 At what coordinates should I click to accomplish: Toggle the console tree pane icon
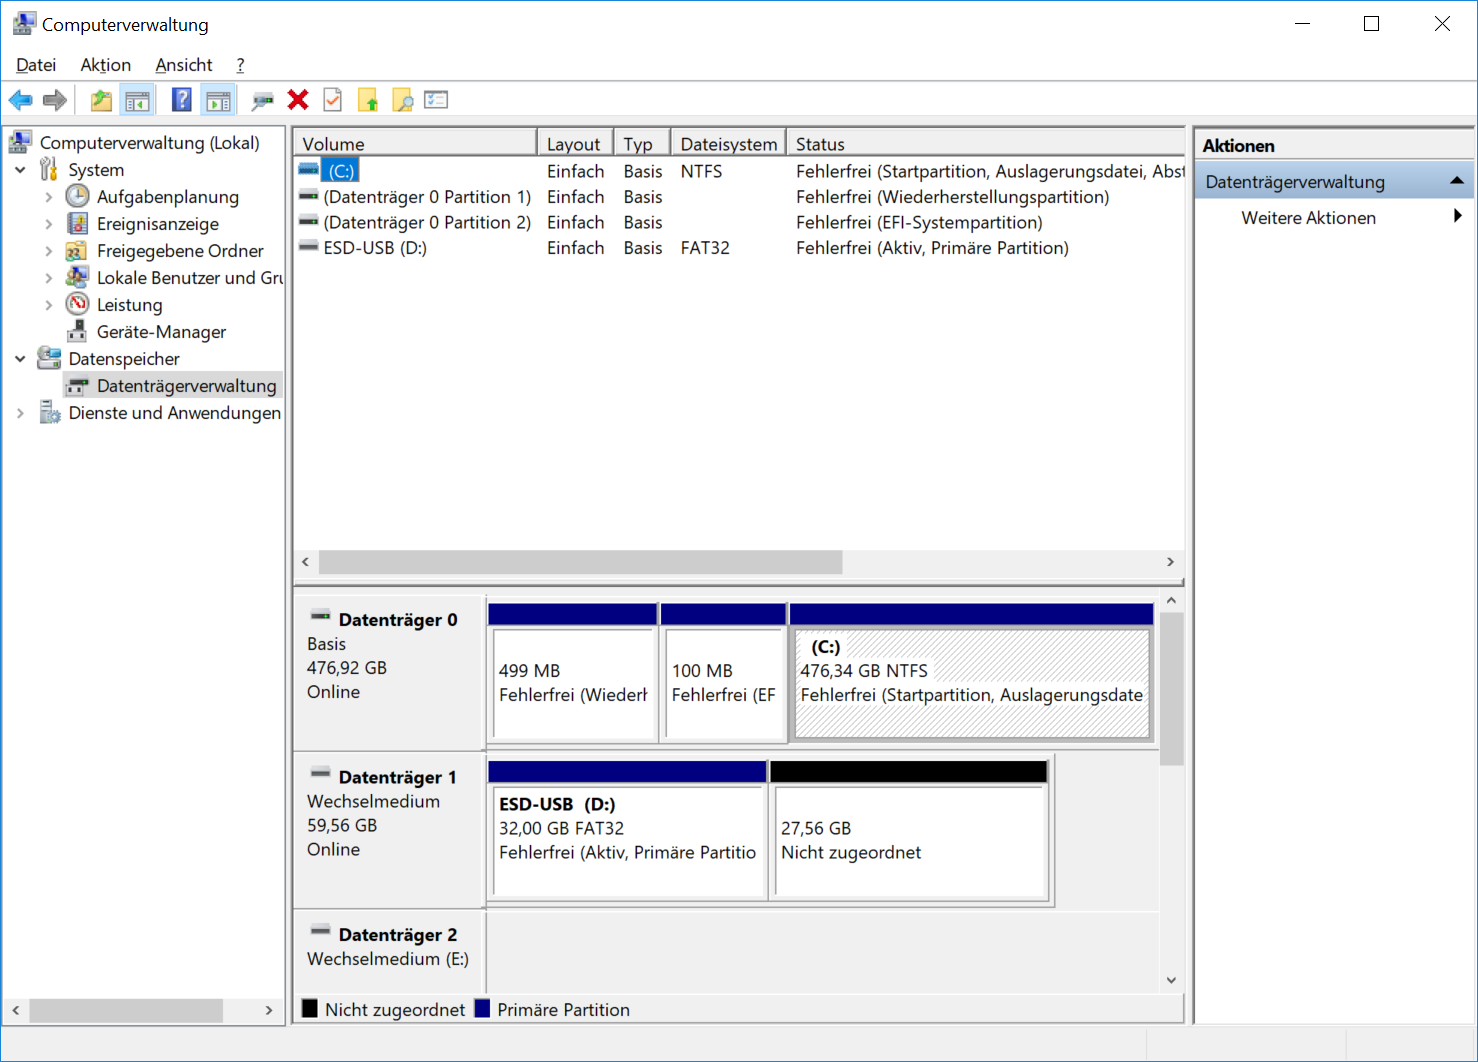137,100
